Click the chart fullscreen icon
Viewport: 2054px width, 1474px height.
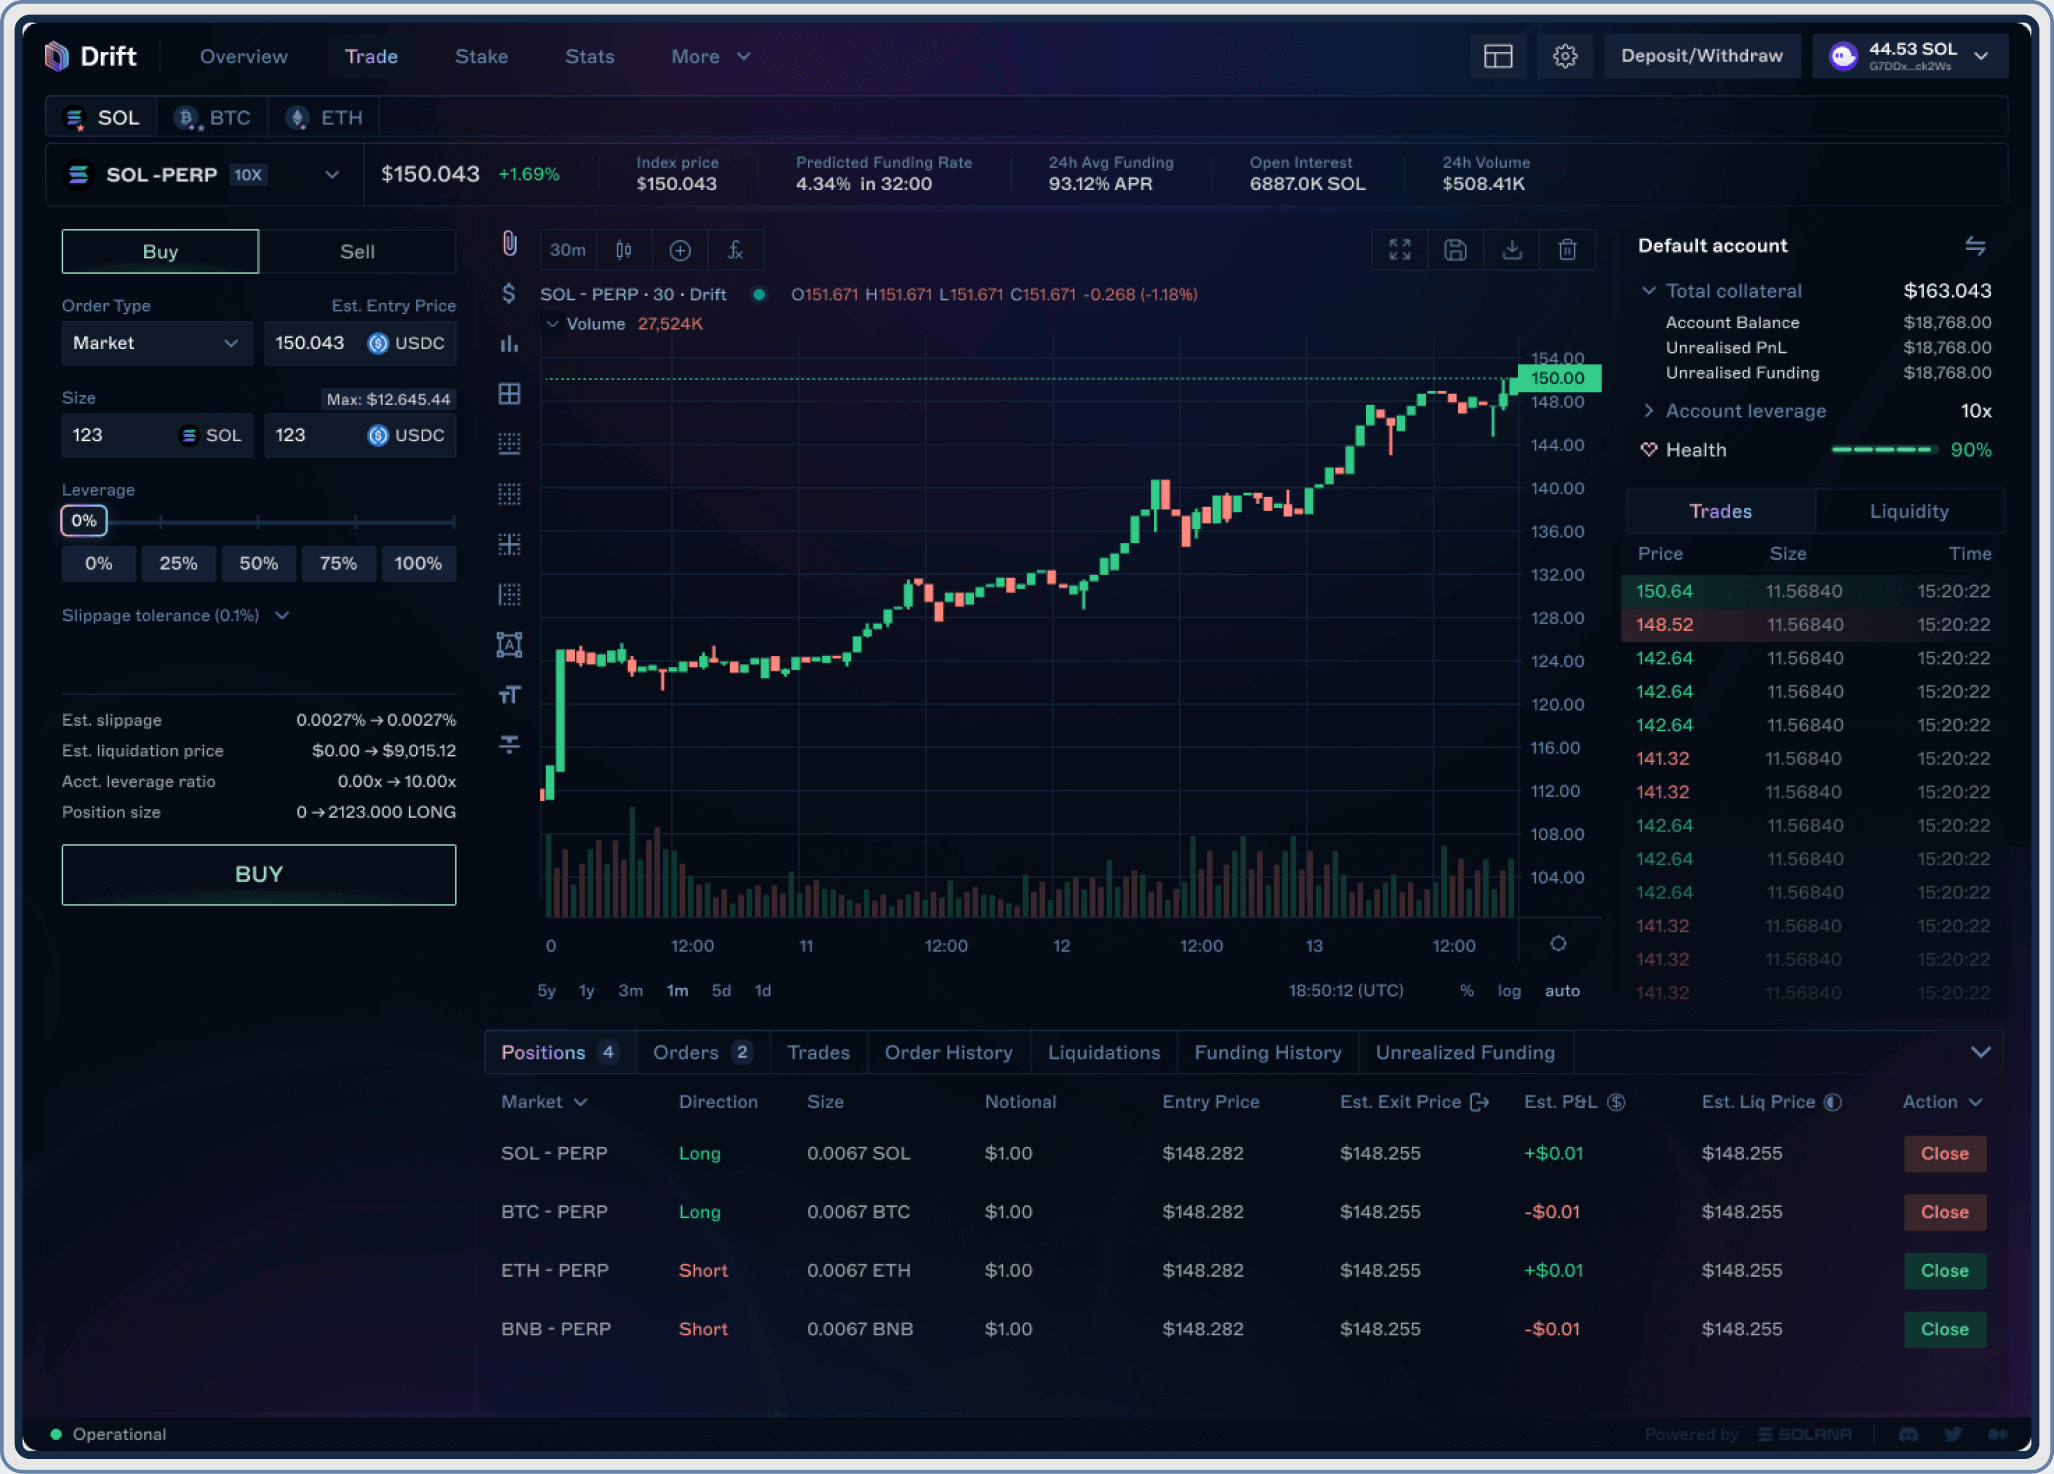1400,250
